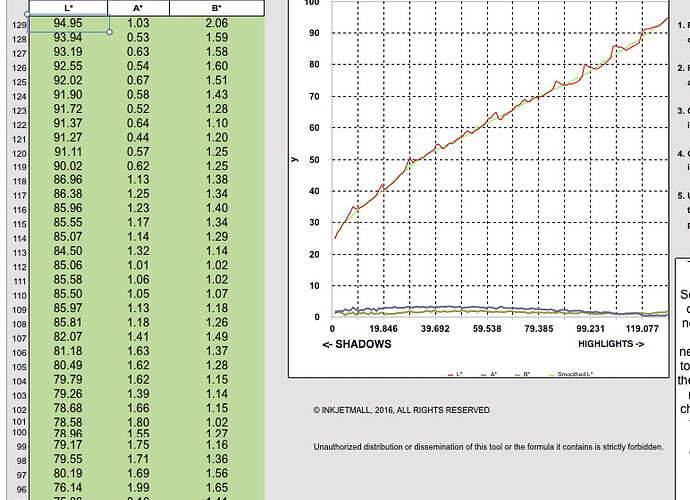Click A* value 1.66 in row 102
Viewport: 690px width, 500px height.
point(138,408)
